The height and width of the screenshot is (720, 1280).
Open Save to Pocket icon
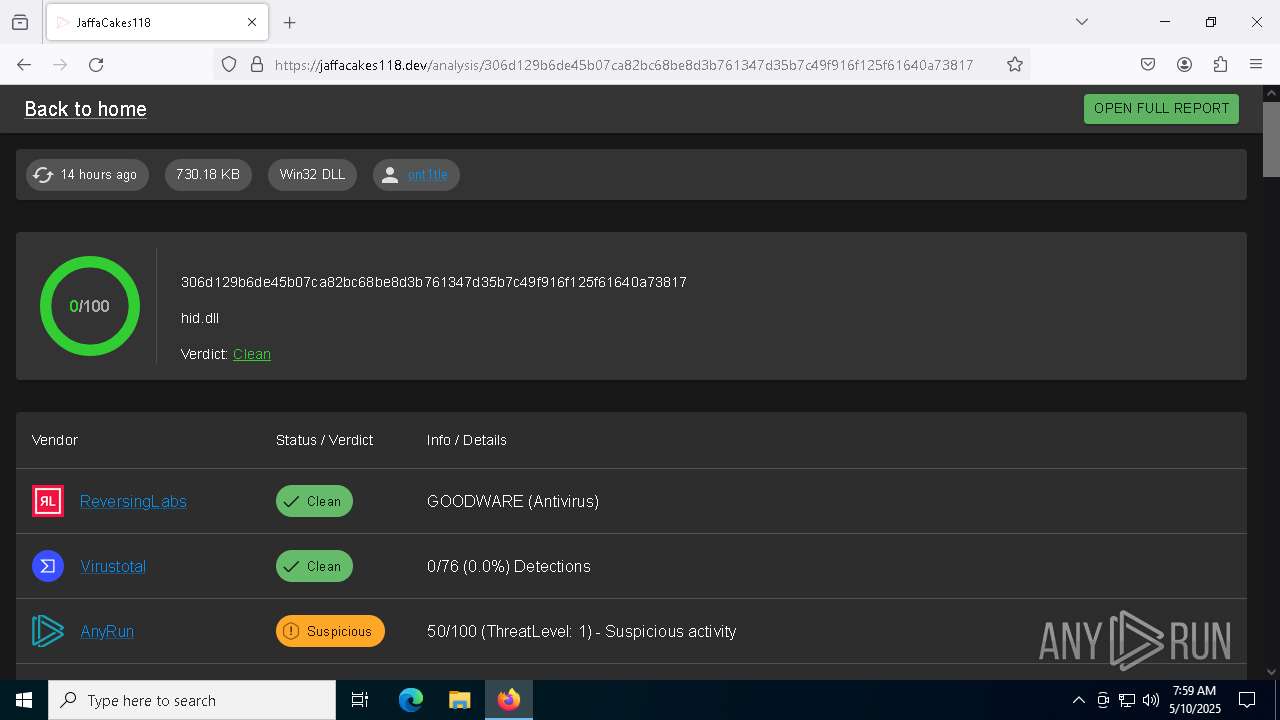click(x=1148, y=64)
